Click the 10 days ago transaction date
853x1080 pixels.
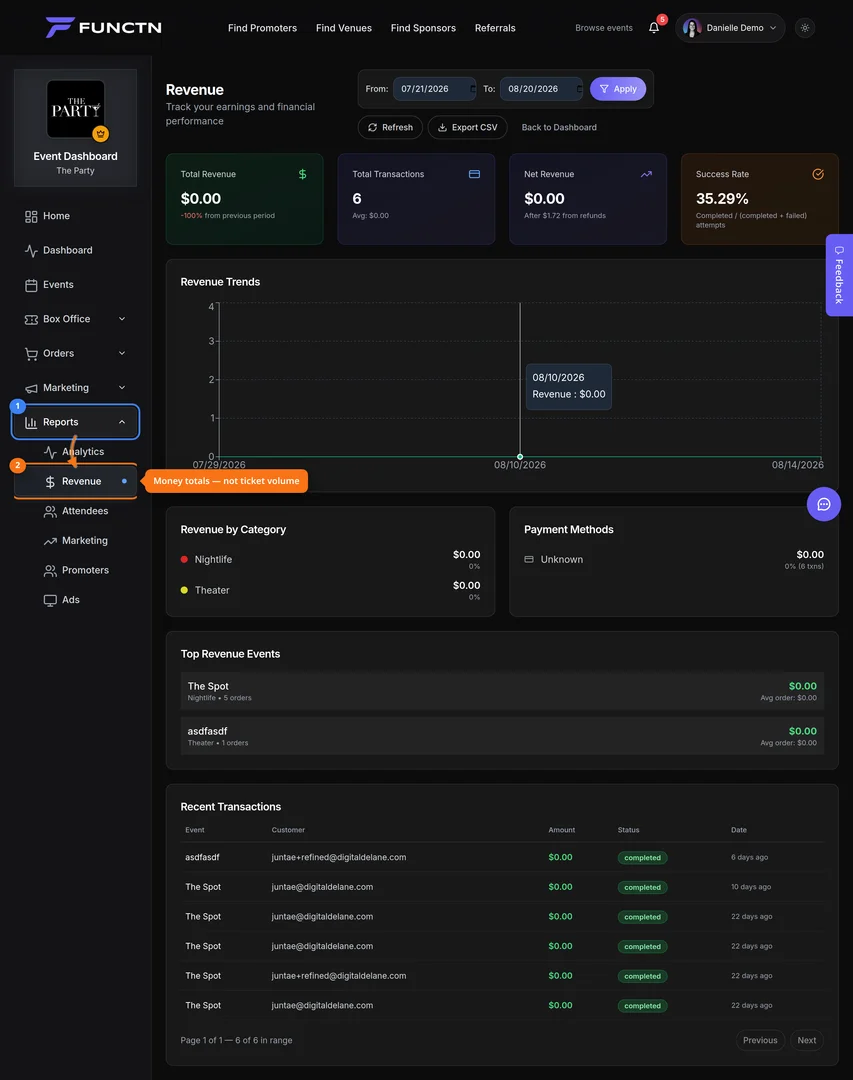click(x=751, y=887)
